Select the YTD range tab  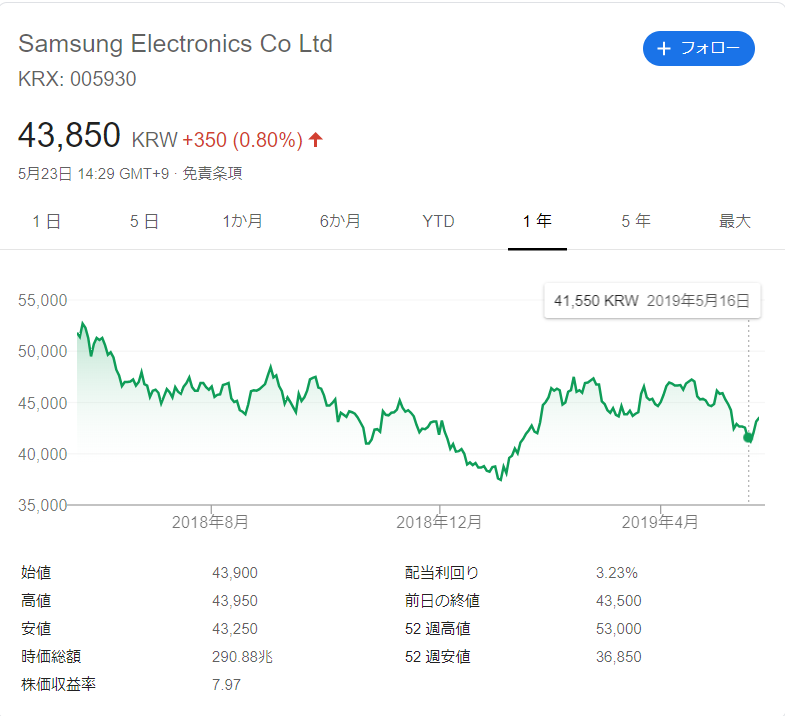[438, 221]
